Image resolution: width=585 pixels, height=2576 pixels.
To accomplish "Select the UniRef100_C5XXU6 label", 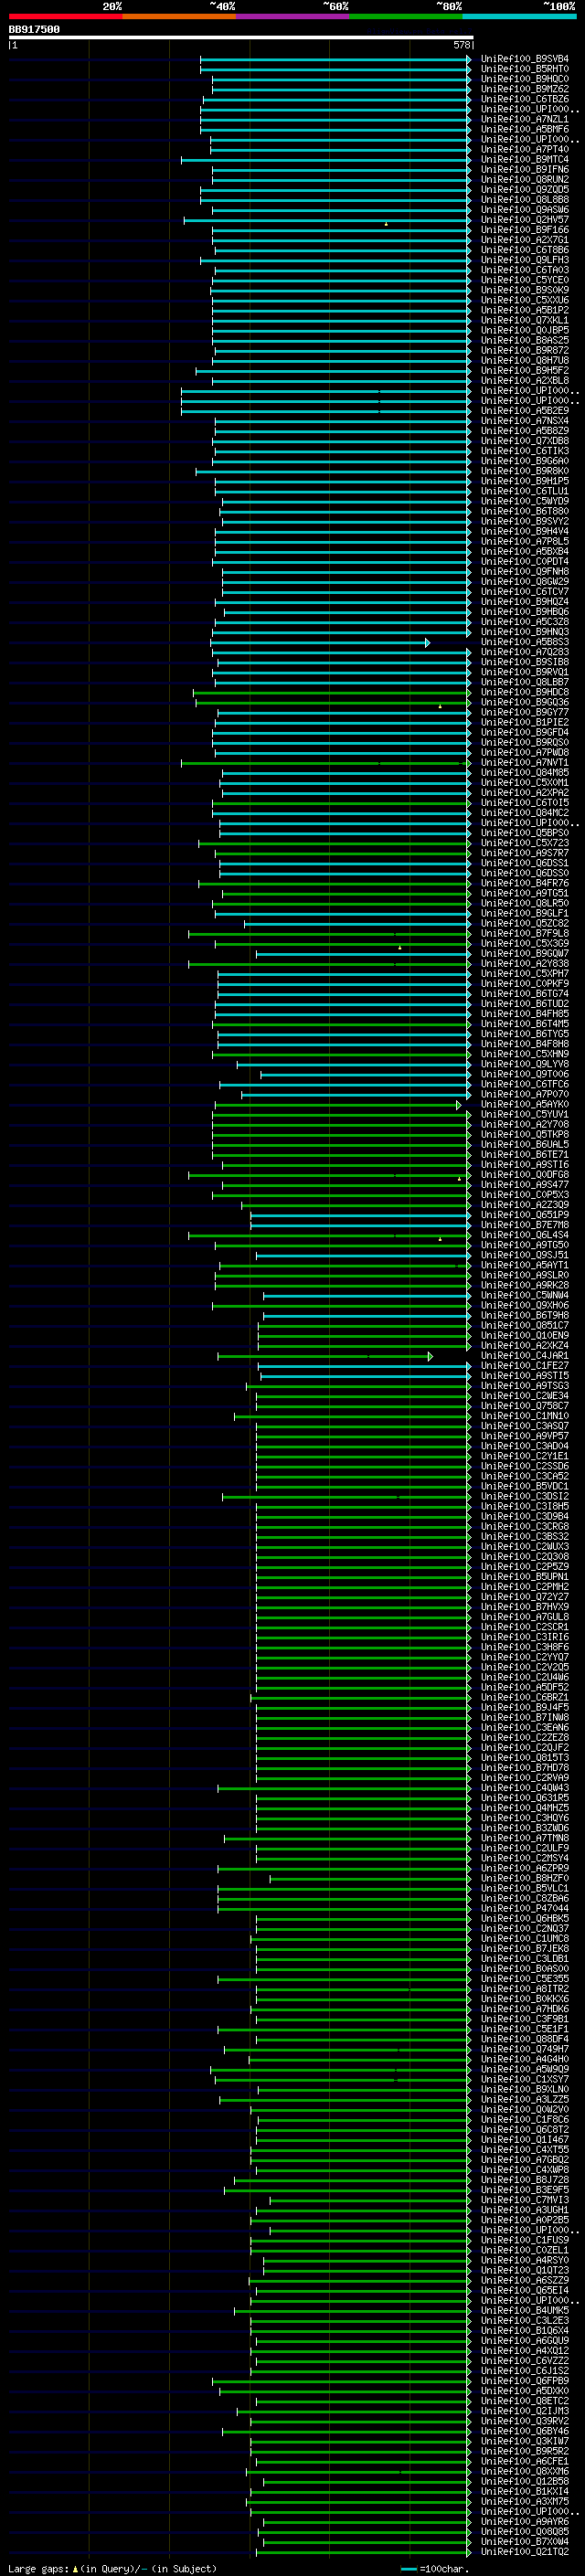I will tap(525, 300).
